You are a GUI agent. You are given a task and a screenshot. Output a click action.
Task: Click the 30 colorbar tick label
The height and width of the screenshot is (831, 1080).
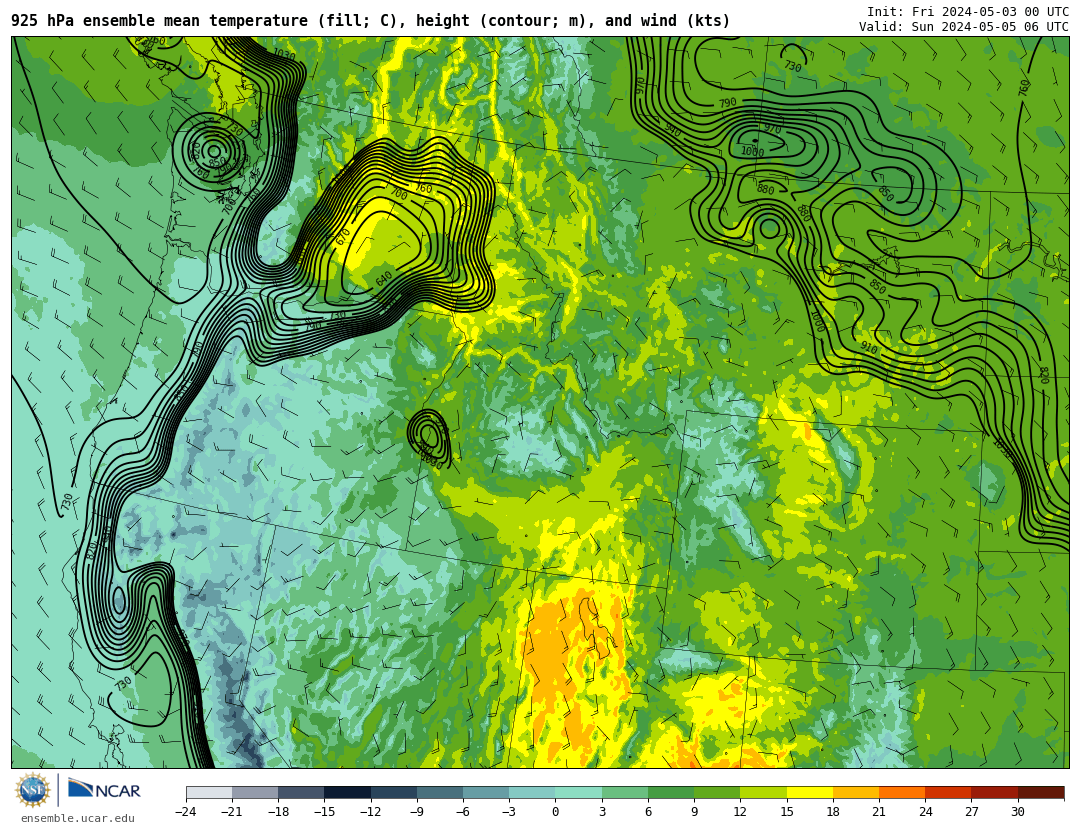(x=1017, y=812)
